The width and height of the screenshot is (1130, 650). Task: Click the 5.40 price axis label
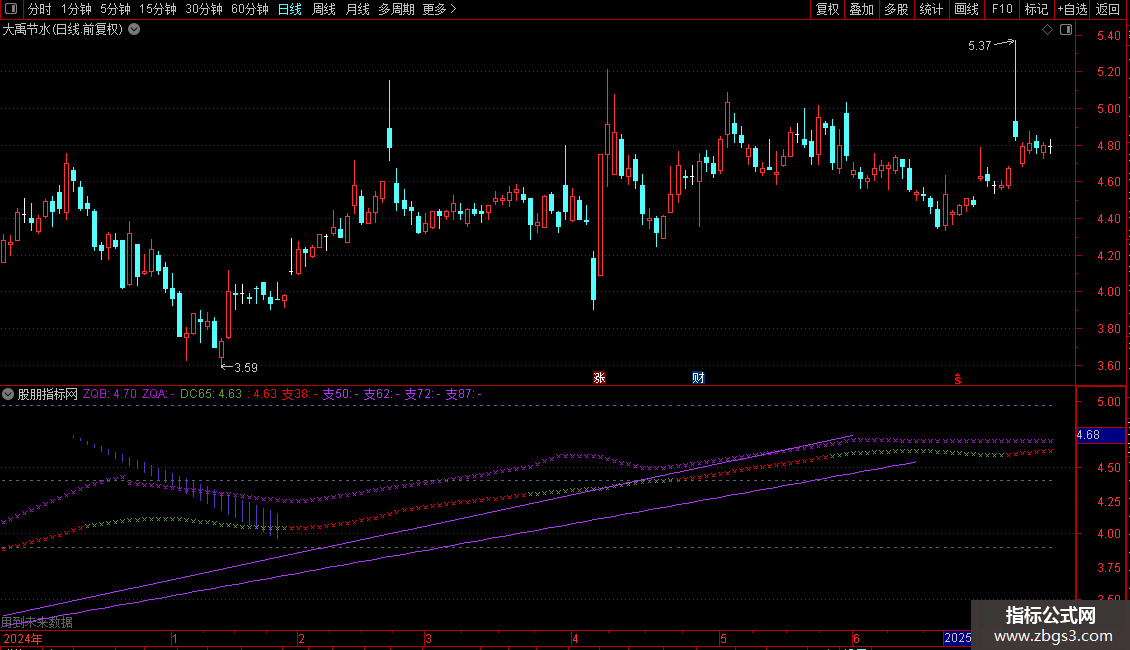1108,36
